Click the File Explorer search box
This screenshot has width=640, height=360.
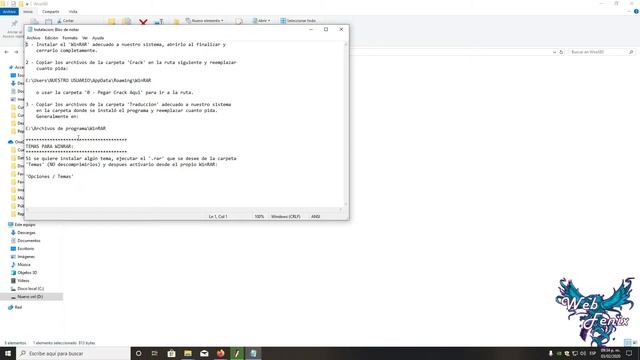pyautogui.click(x=601, y=52)
